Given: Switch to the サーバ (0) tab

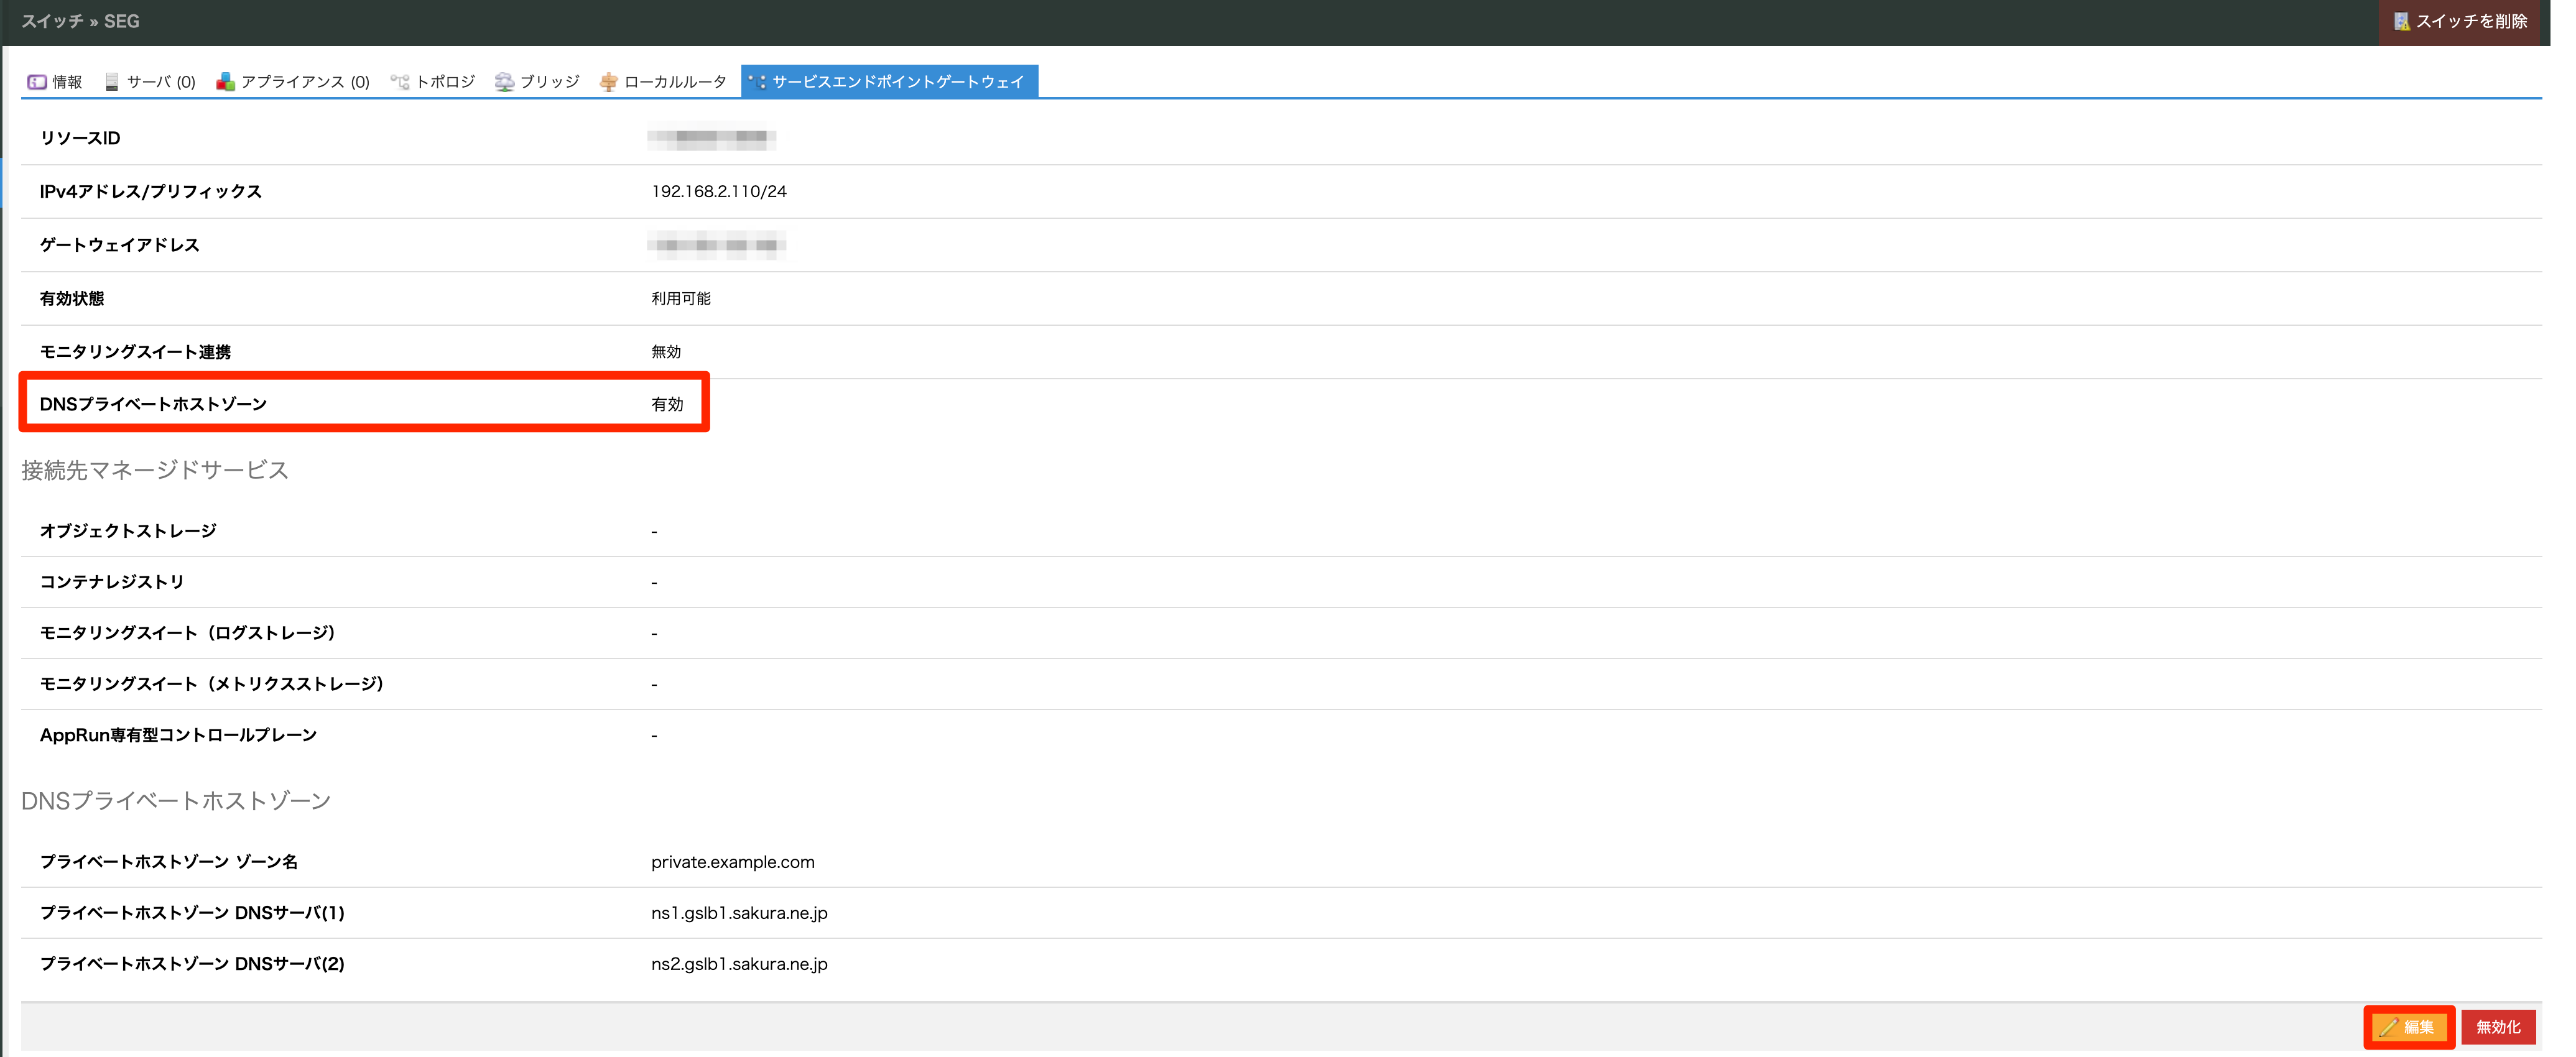Looking at the screenshot, I should tap(161, 82).
